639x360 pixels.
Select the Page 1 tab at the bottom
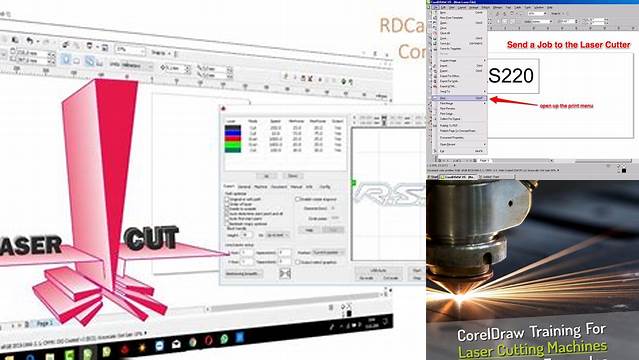tap(44, 324)
